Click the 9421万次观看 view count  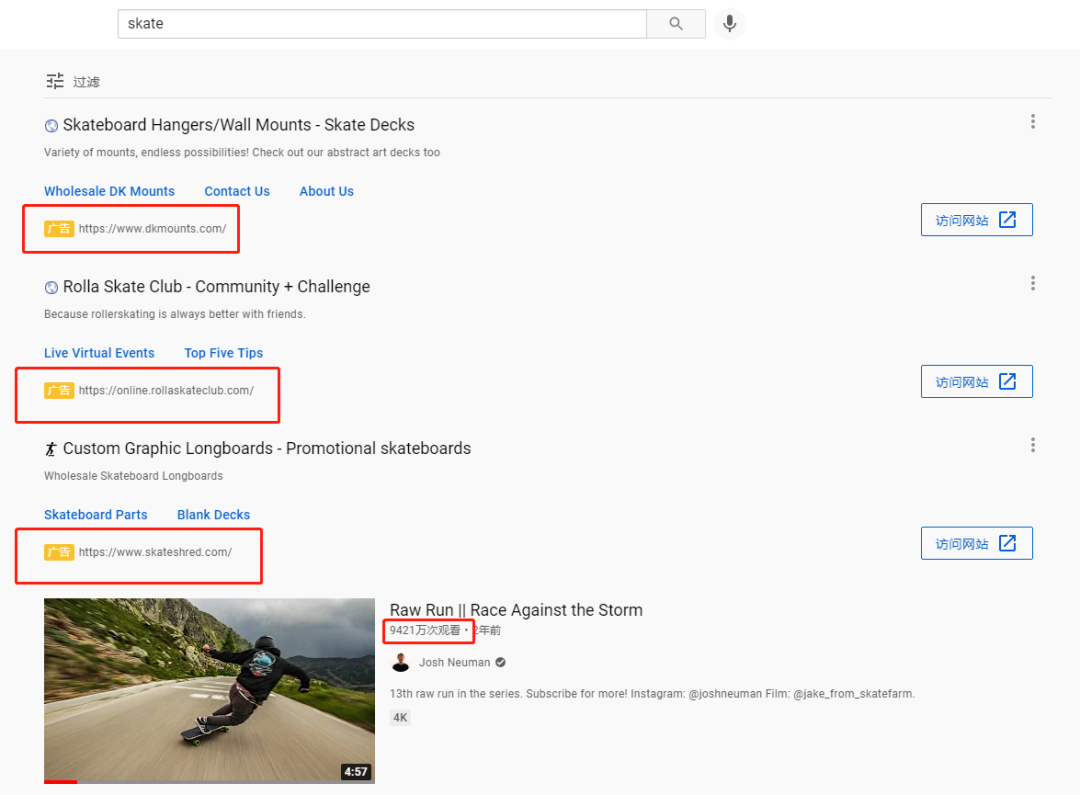click(425, 630)
